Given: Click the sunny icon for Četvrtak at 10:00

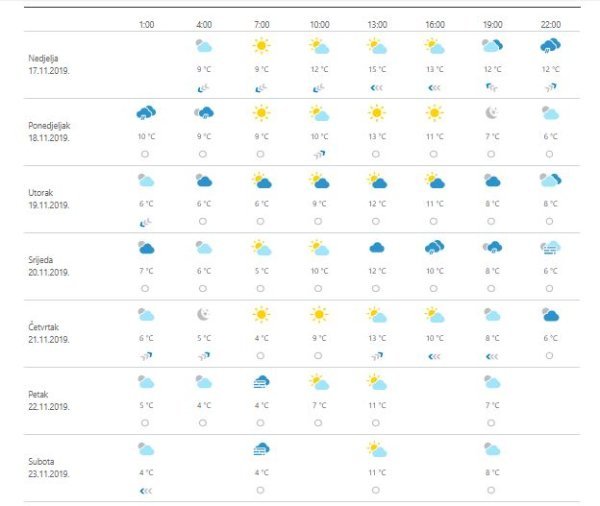Looking at the screenshot, I should pos(319,315).
